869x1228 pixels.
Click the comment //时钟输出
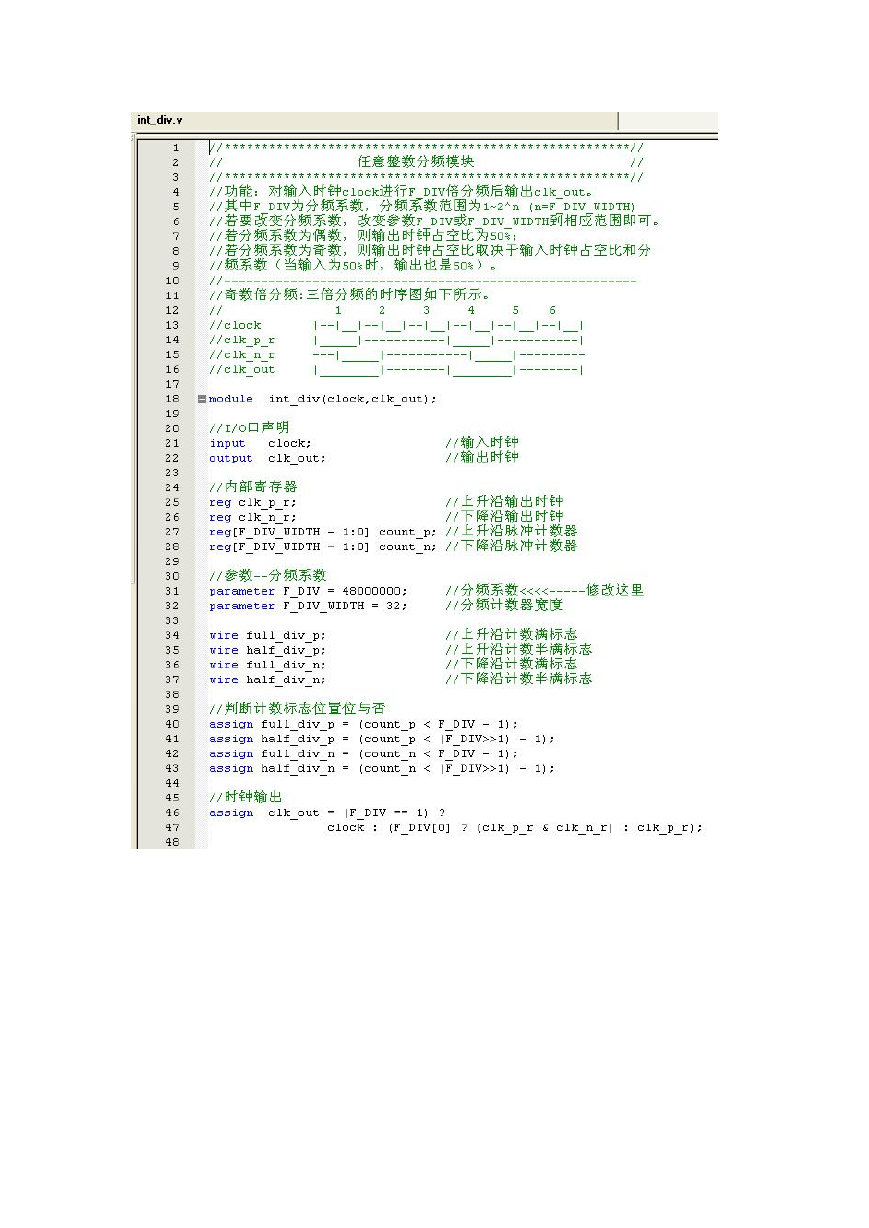[x=246, y=797]
